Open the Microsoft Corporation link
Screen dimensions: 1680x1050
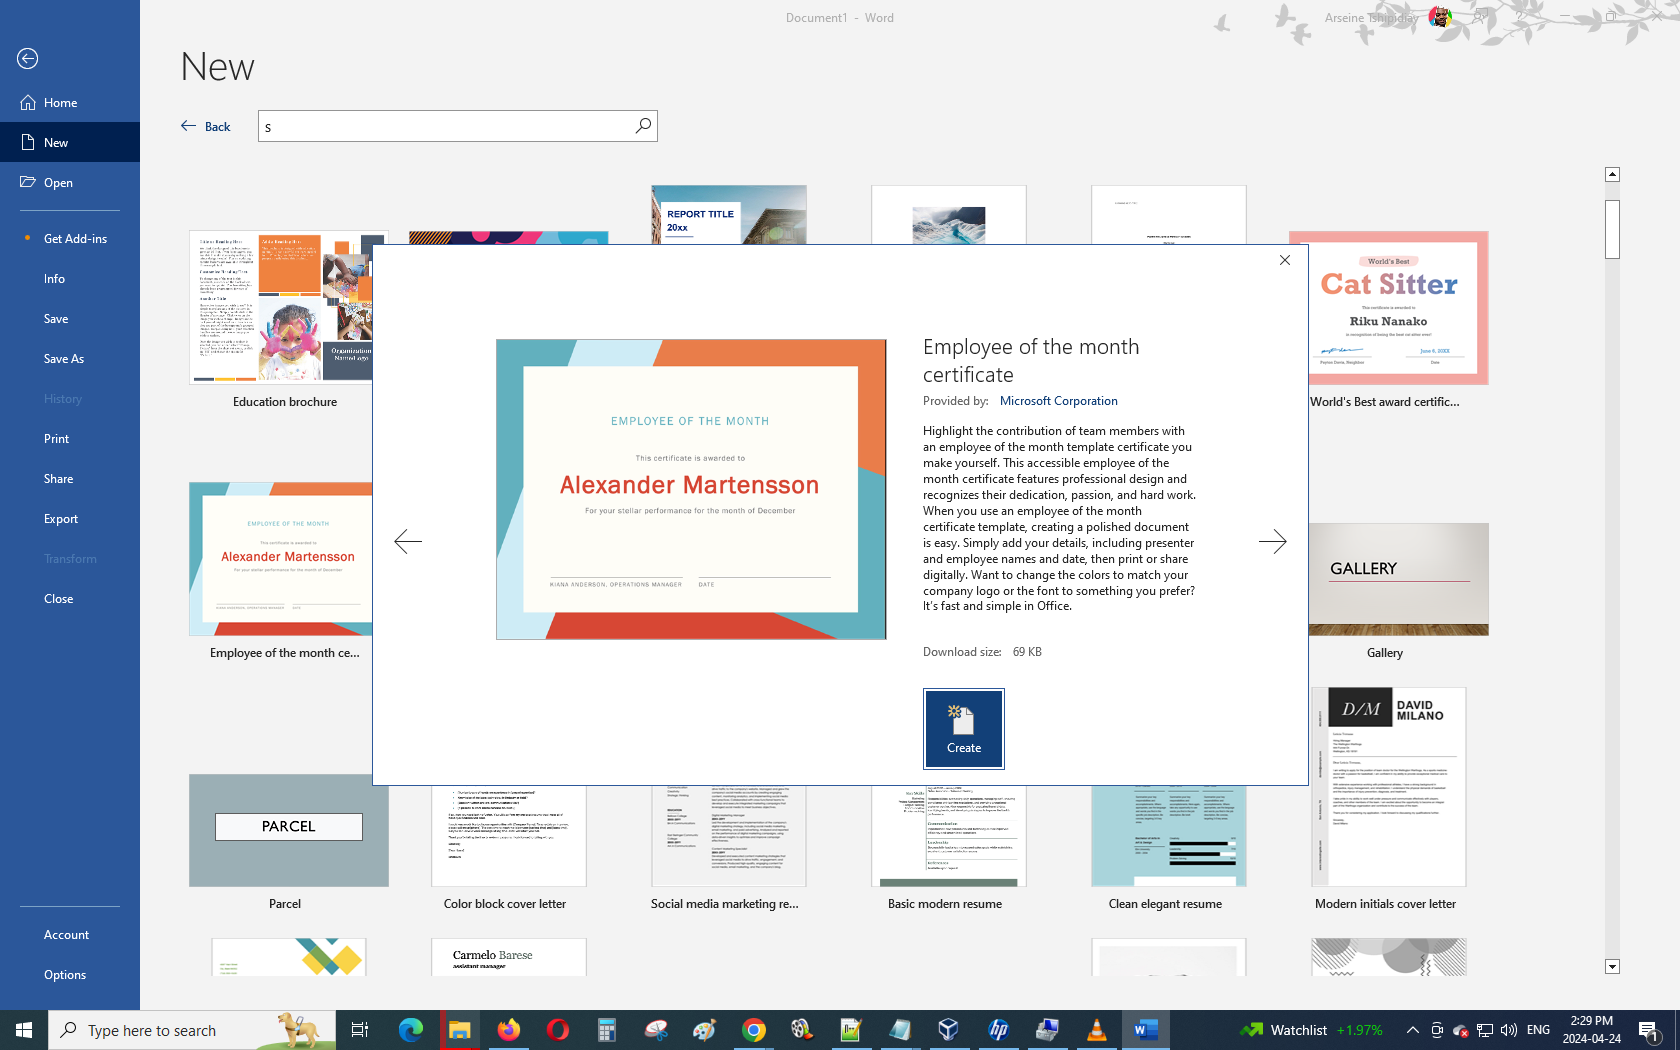coord(1058,401)
